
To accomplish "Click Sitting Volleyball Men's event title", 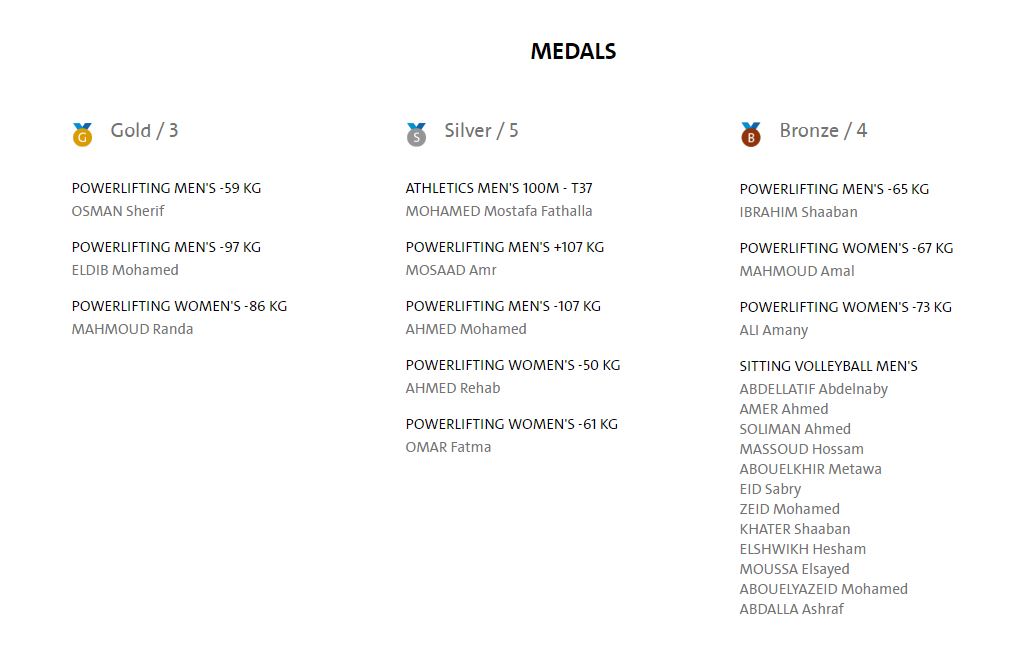I will [x=828, y=366].
